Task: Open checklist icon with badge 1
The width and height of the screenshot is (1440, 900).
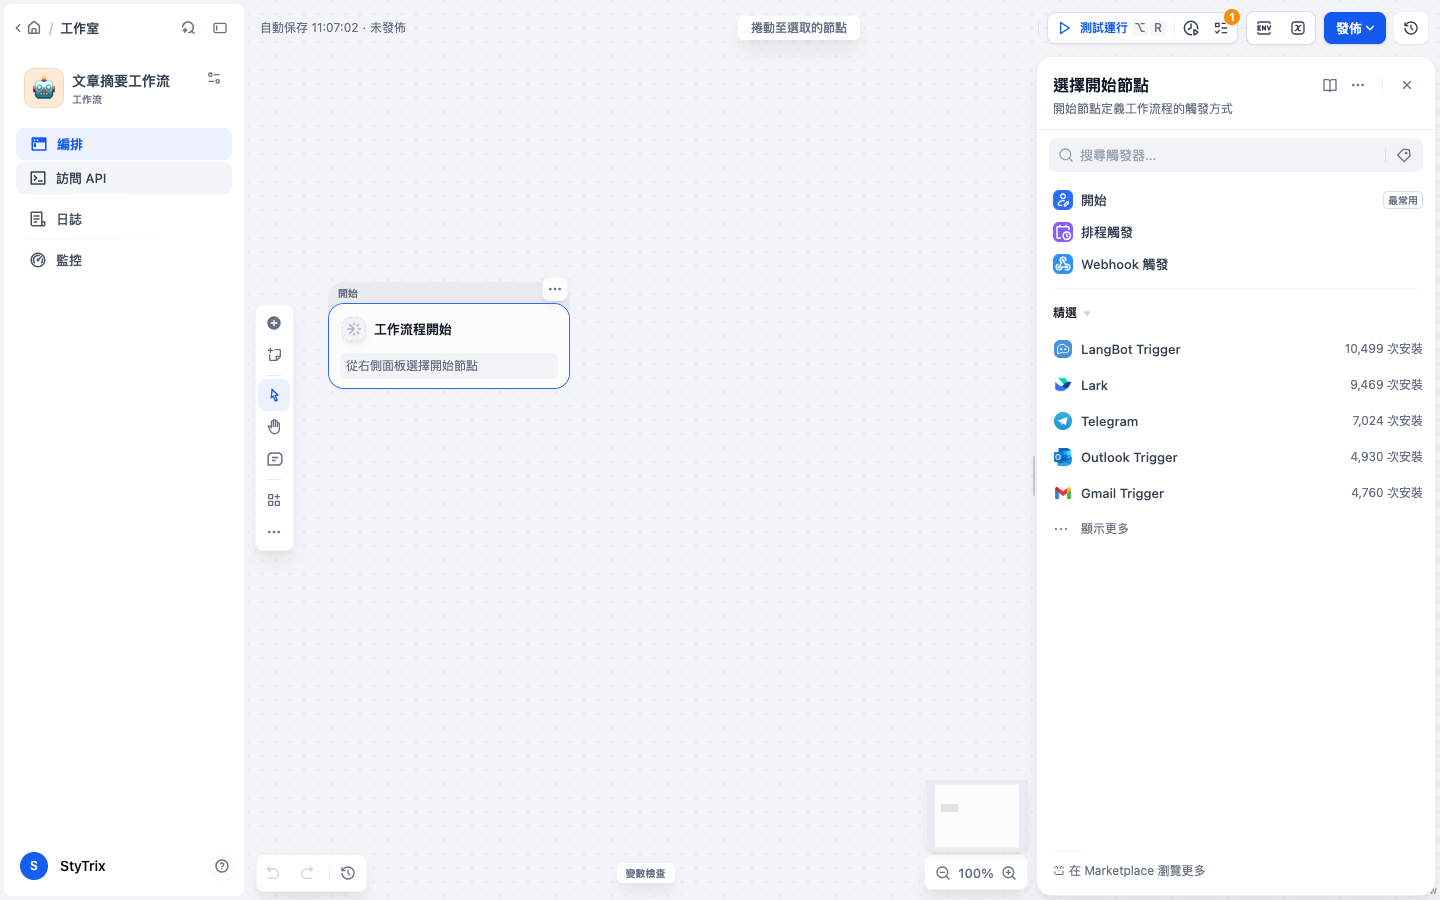Action: (1221, 28)
